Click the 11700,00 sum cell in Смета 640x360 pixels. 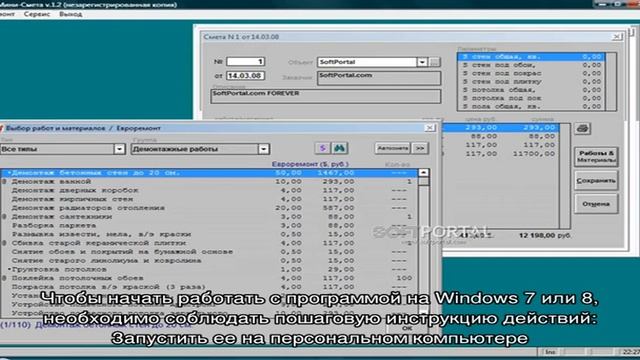click(534, 154)
